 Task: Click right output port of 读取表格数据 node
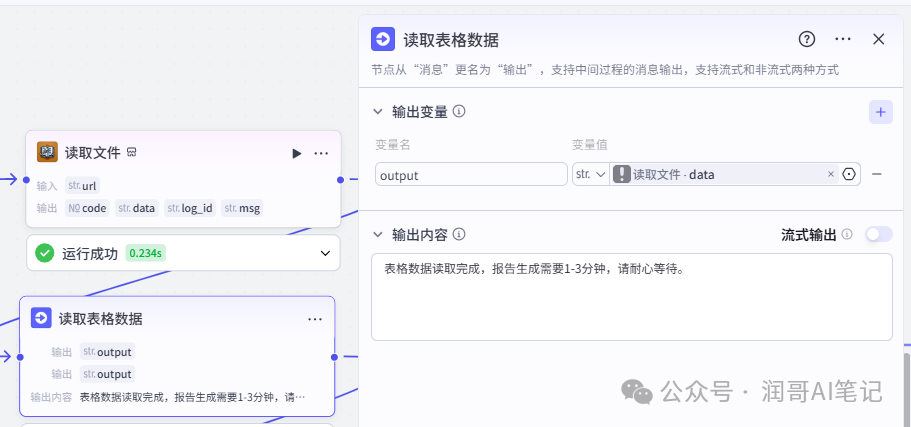[335, 357]
